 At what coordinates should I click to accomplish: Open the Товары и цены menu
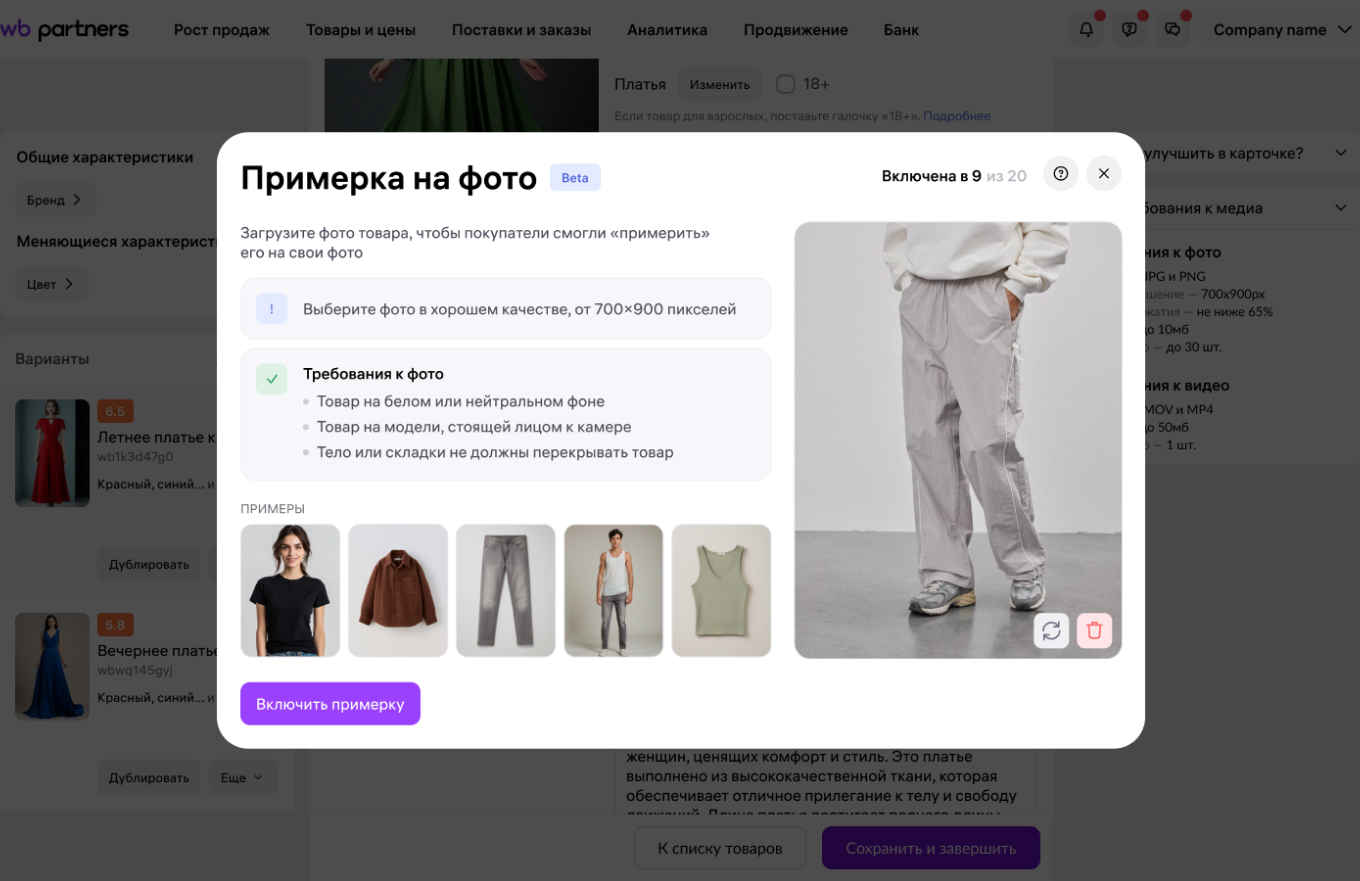[361, 29]
